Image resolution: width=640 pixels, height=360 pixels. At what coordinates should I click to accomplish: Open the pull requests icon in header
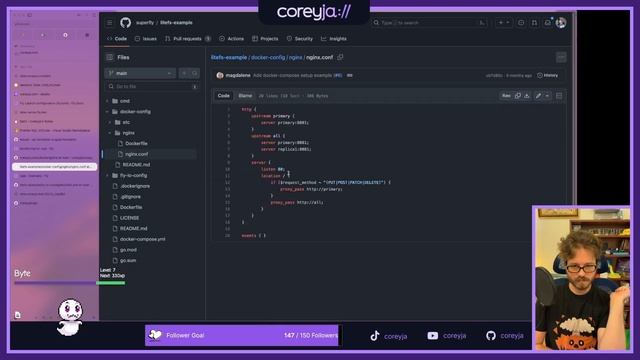pos(534,23)
